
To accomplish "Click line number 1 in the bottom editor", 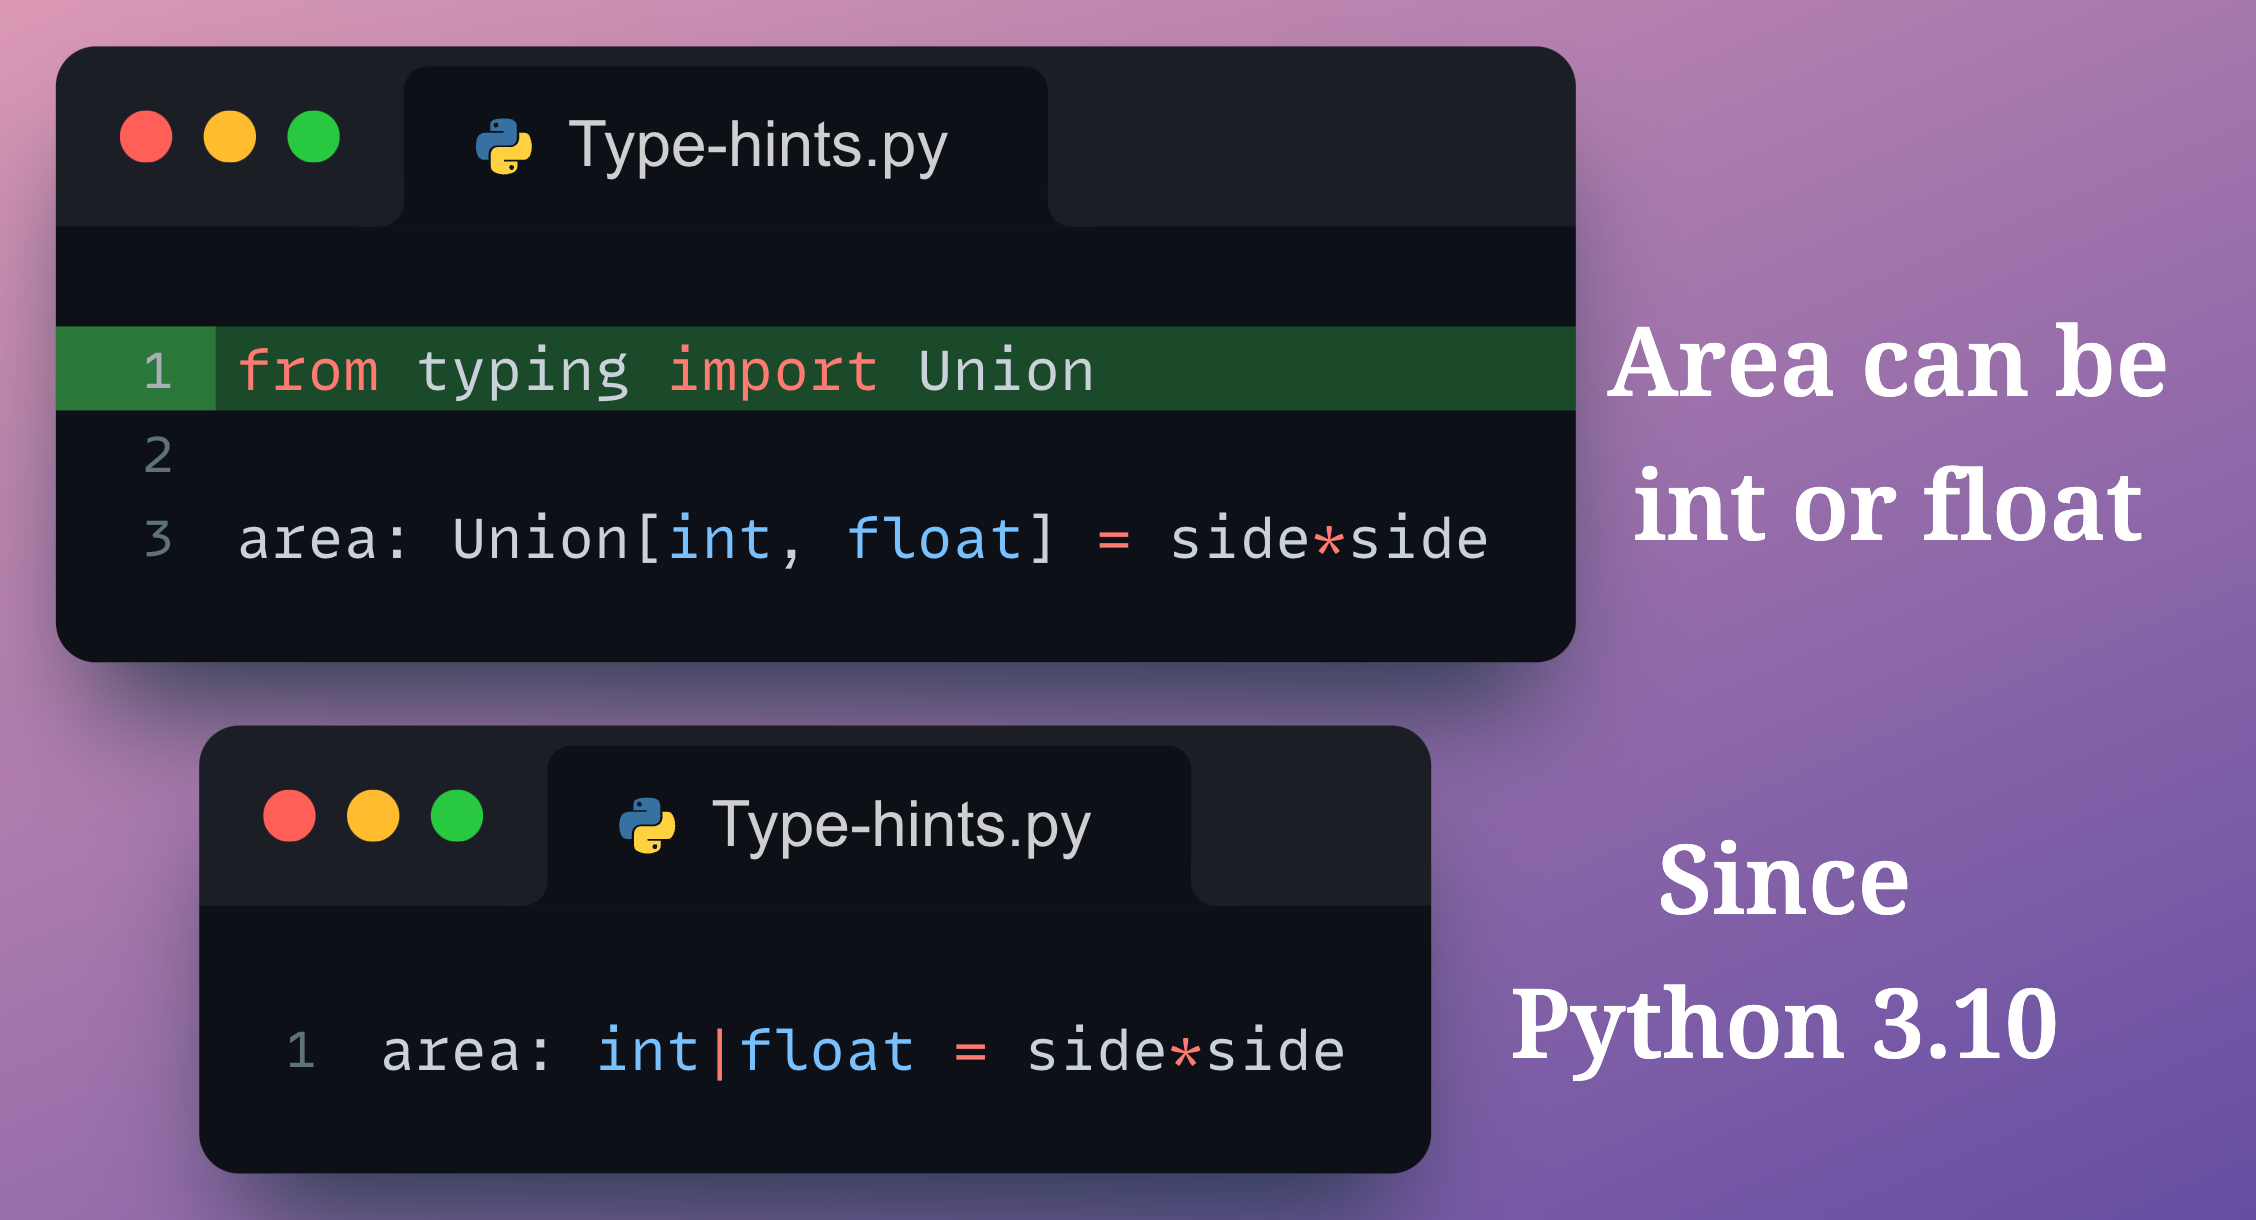I will pyautogui.click(x=301, y=1048).
